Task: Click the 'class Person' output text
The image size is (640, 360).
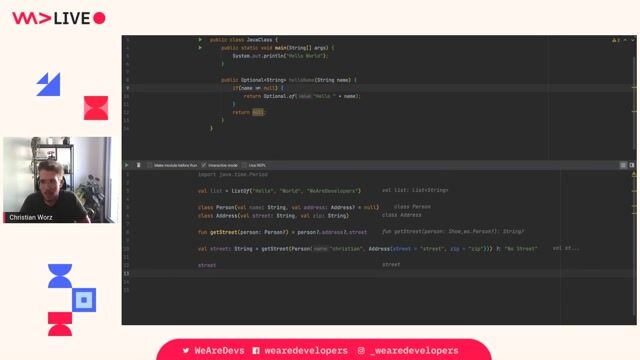Action: coord(412,207)
